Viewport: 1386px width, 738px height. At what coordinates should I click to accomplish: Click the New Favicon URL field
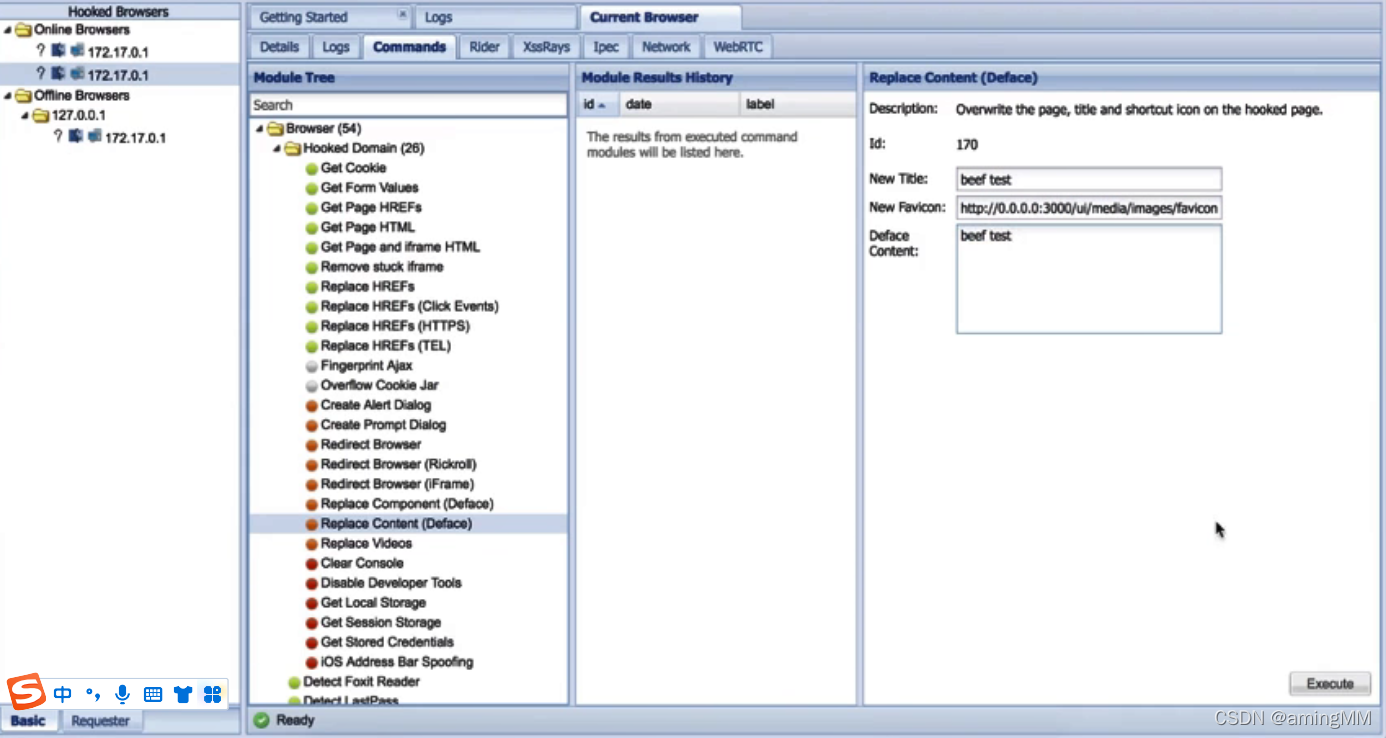[x=1089, y=208]
